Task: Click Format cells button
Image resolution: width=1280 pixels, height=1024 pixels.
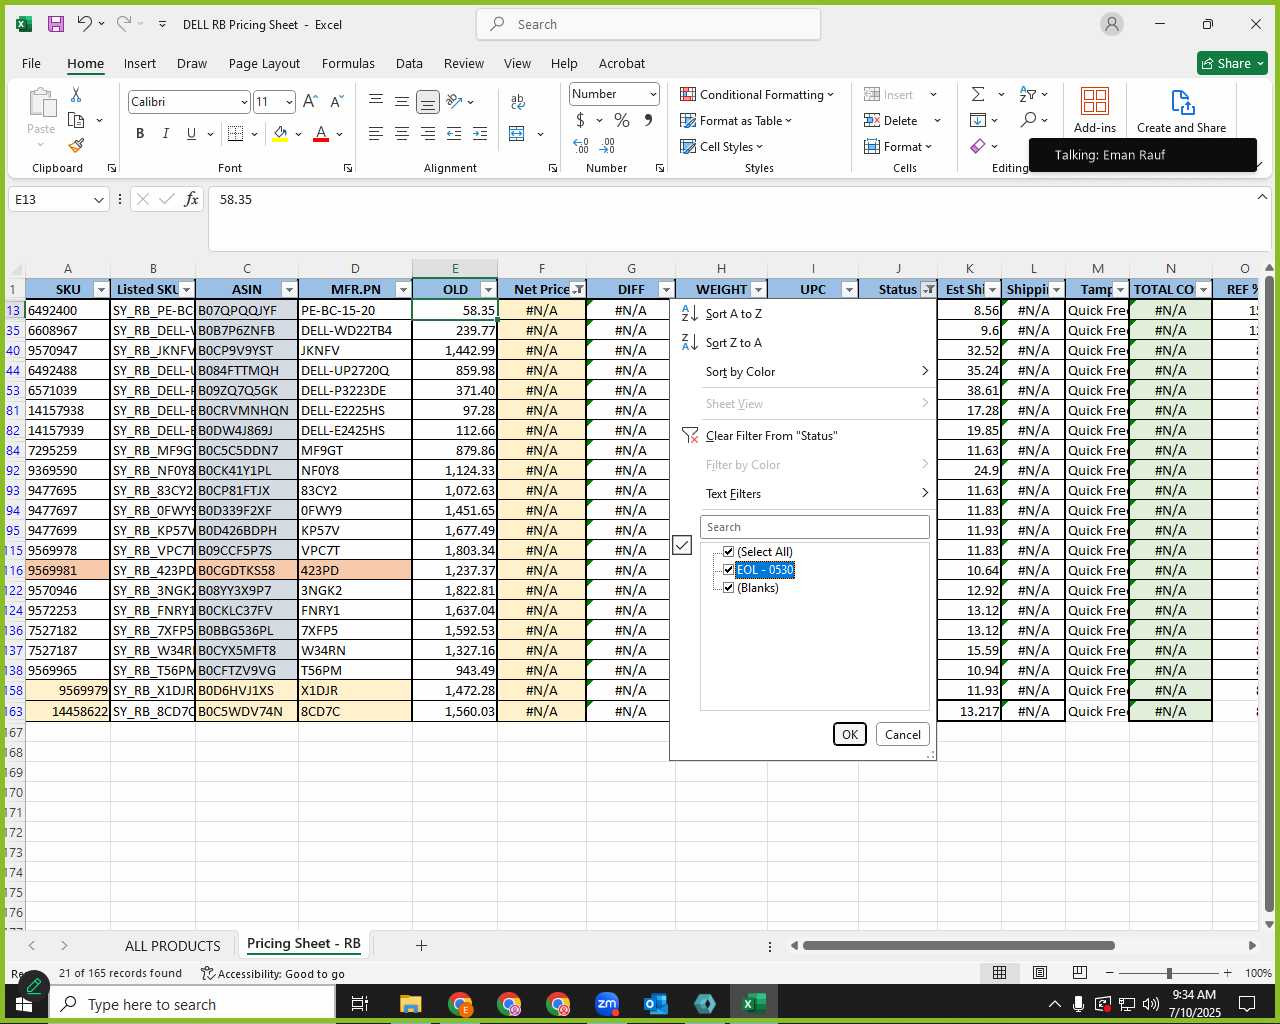Action: (x=897, y=146)
